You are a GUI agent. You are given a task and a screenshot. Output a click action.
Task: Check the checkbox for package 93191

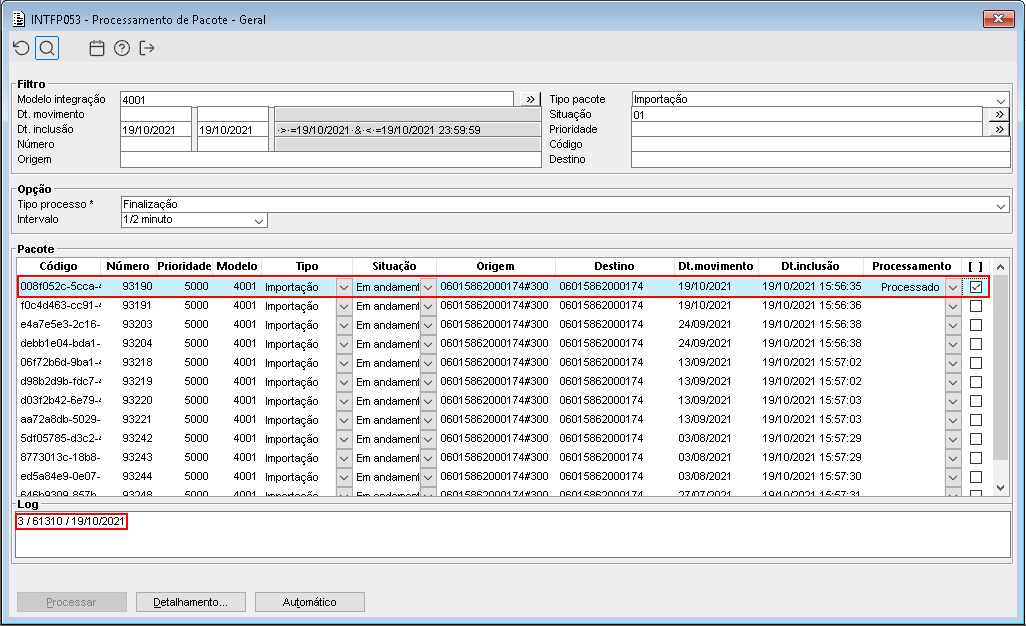[976, 306]
